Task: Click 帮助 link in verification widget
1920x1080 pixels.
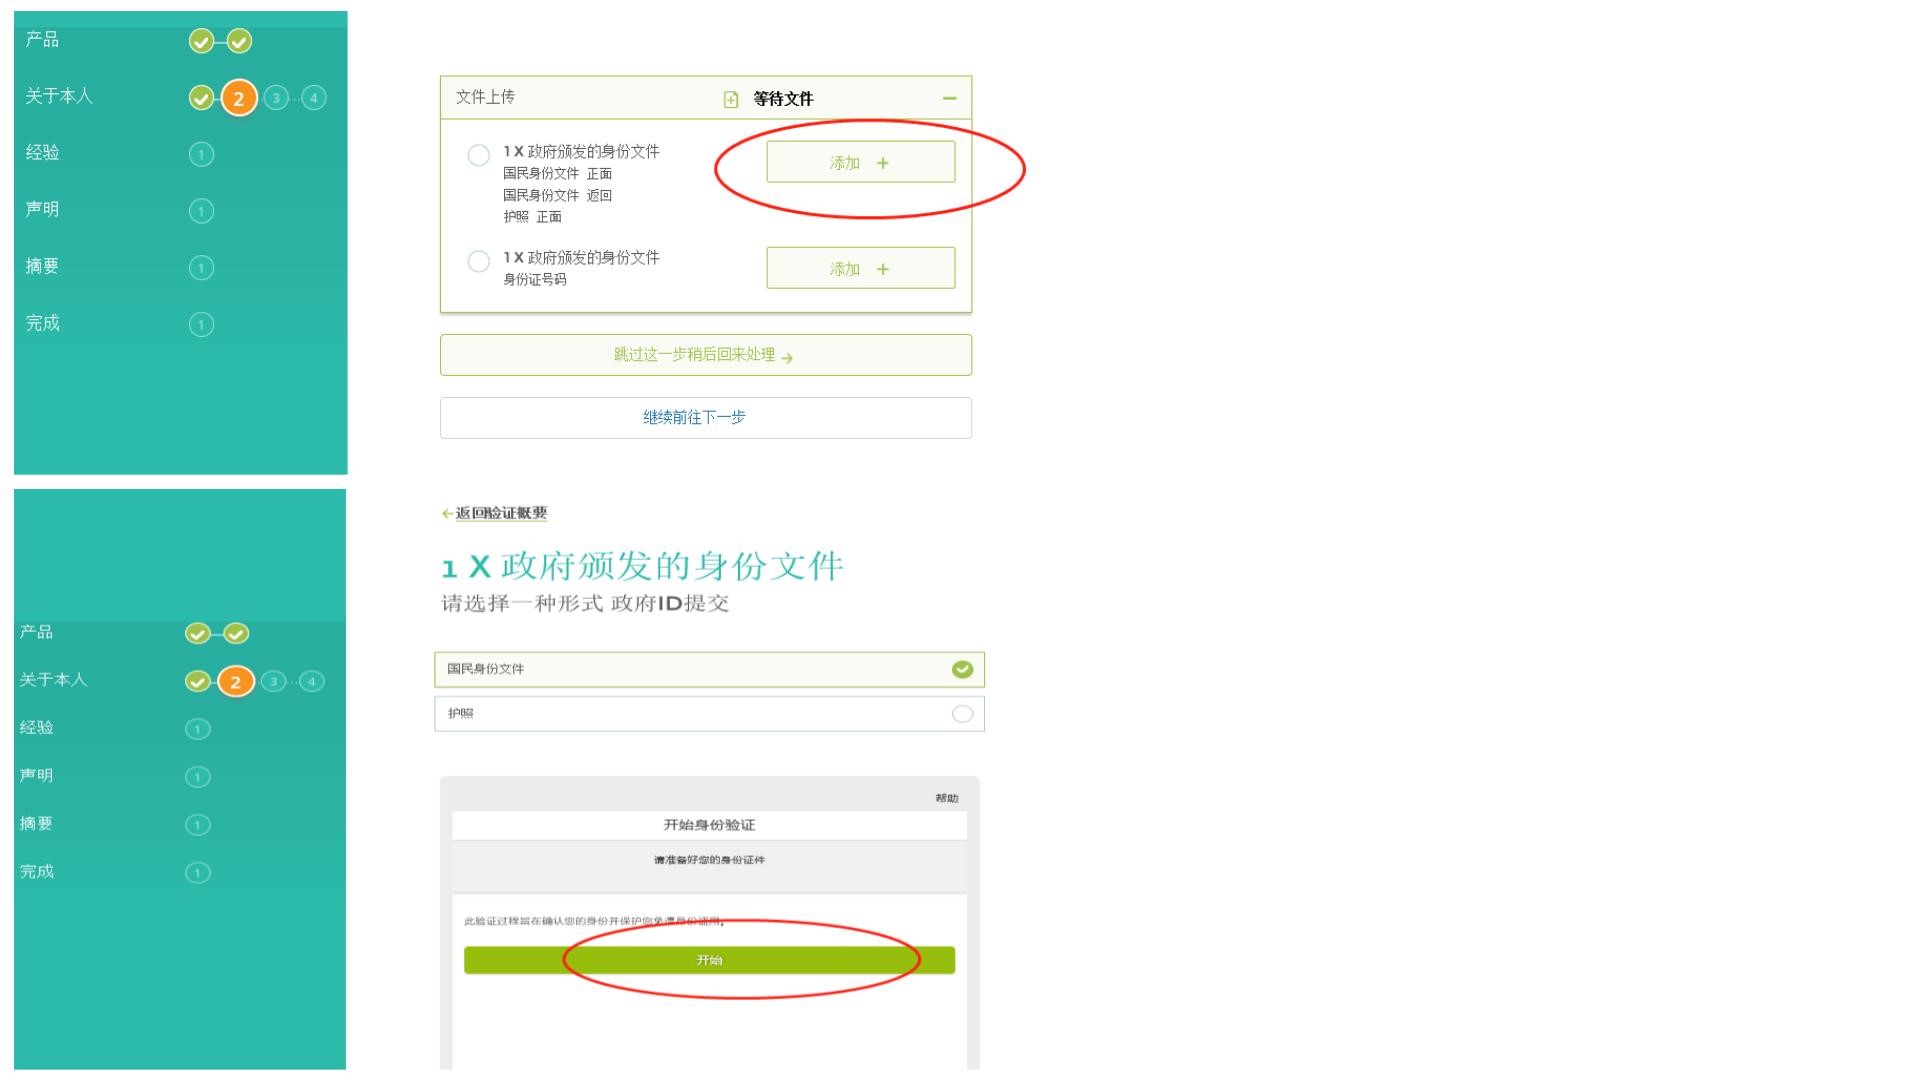Action: coord(946,798)
